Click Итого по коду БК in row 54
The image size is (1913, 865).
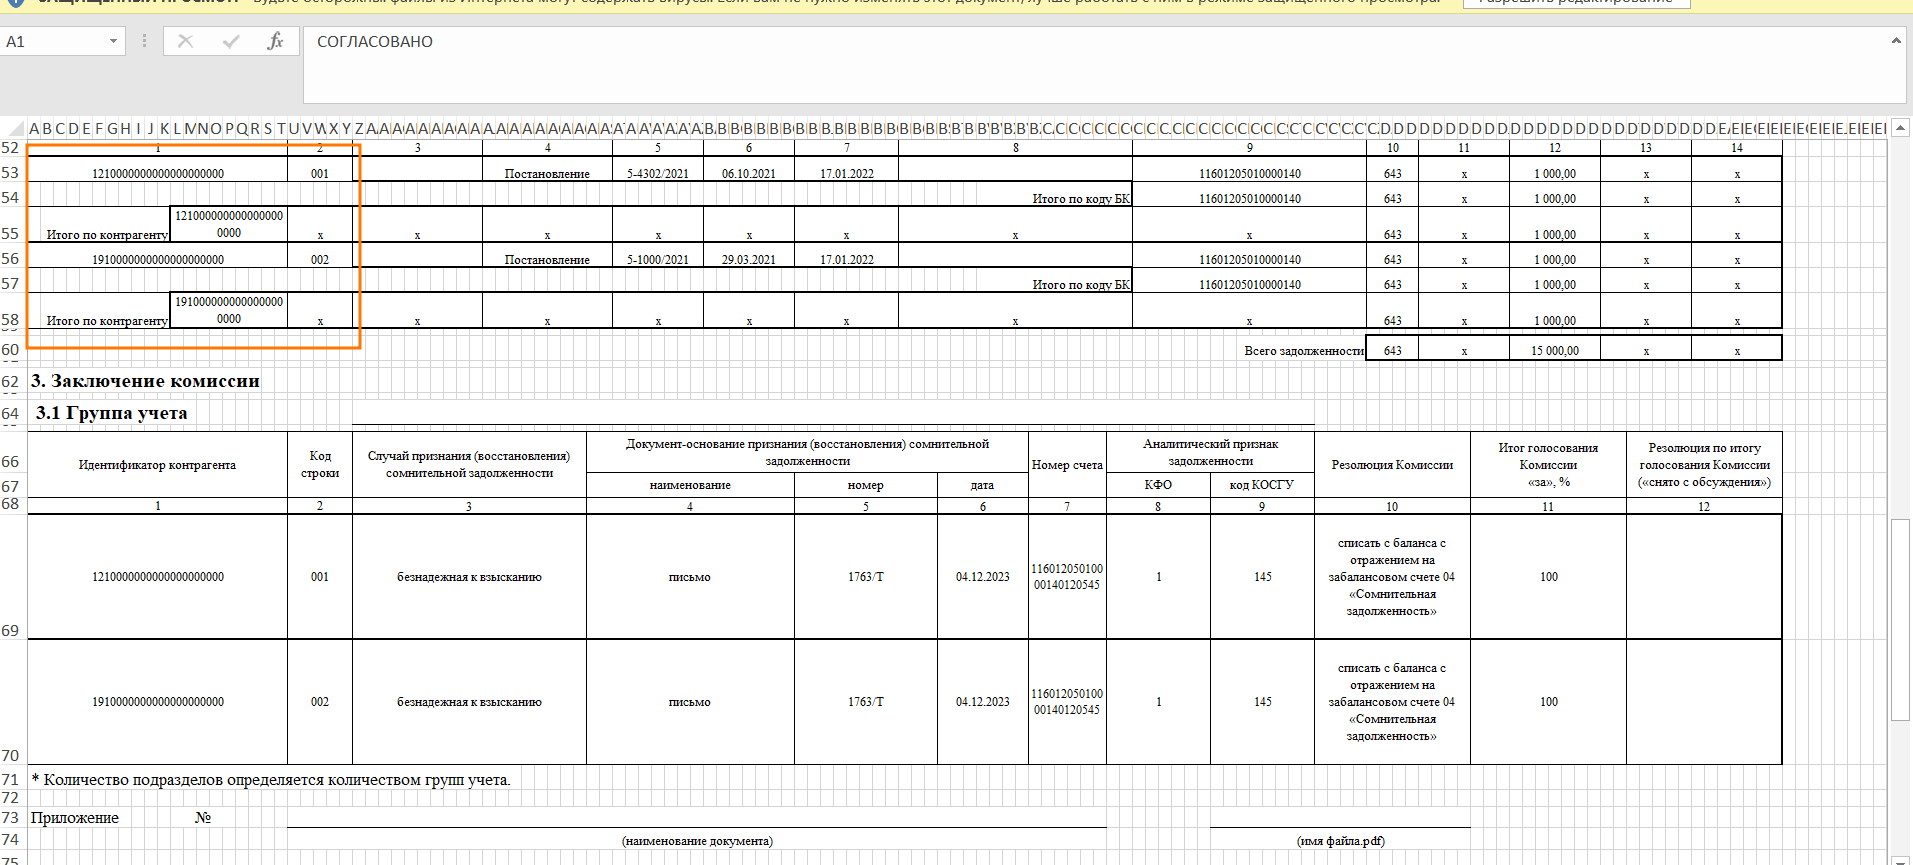point(1081,199)
